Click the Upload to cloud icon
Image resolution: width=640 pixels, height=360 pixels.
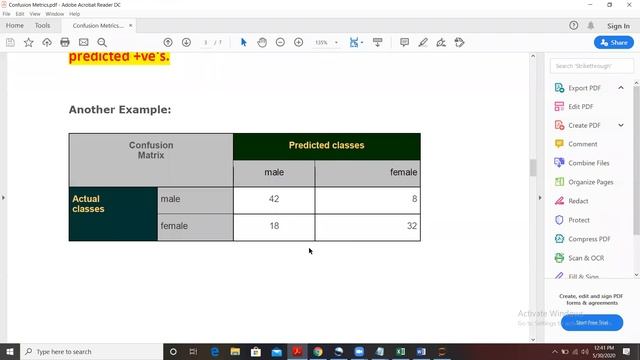pos(47,42)
